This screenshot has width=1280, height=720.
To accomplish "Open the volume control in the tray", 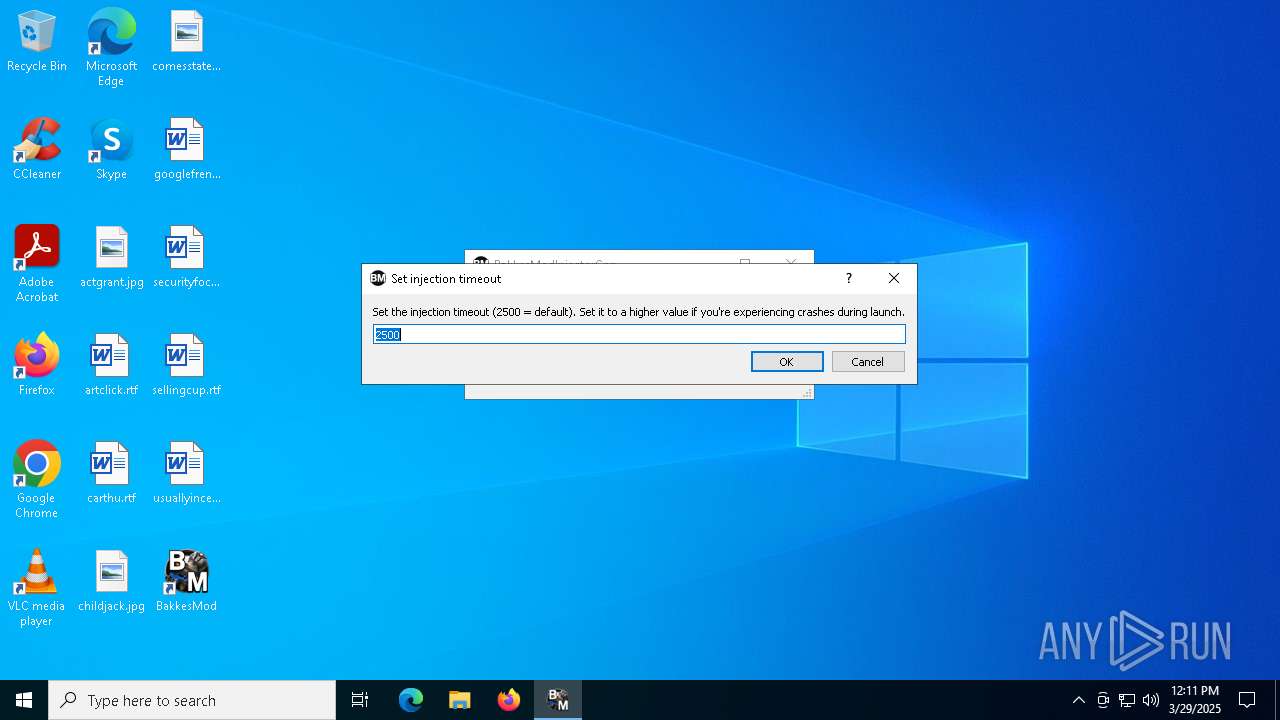I will click(x=1151, y=700).
